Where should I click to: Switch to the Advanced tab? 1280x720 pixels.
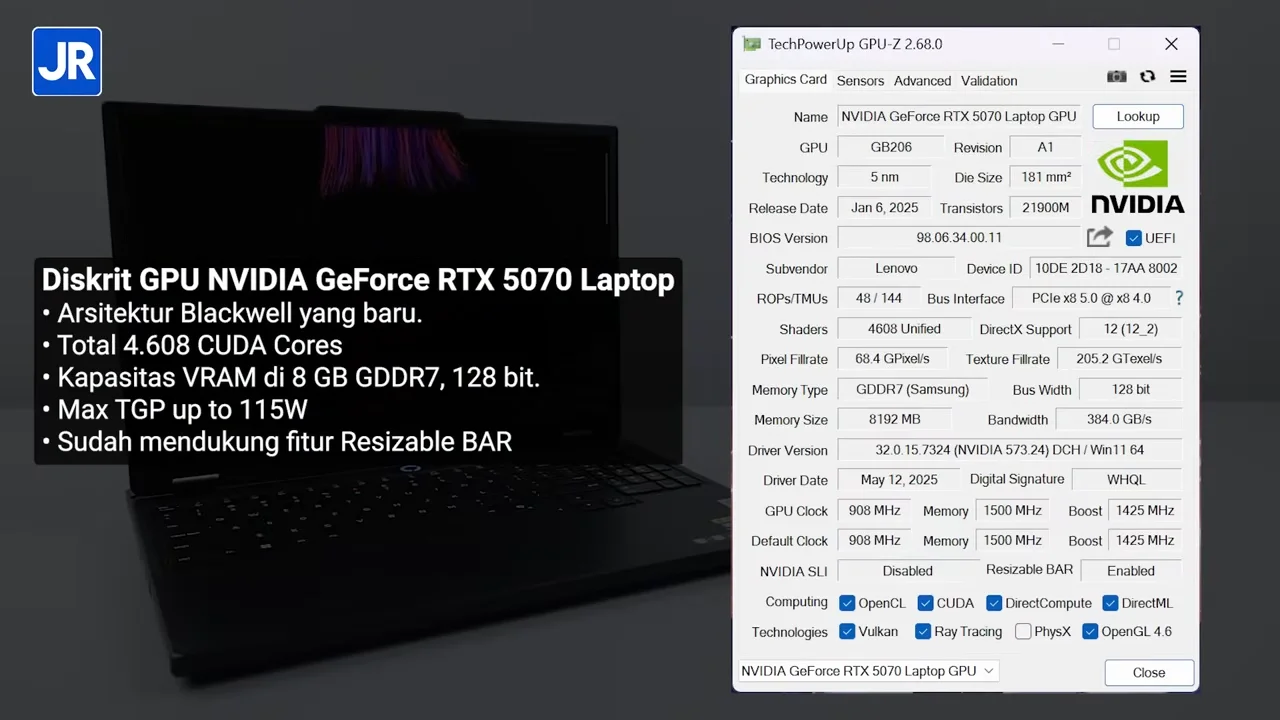pyautogui.click(x=922, y=81)
